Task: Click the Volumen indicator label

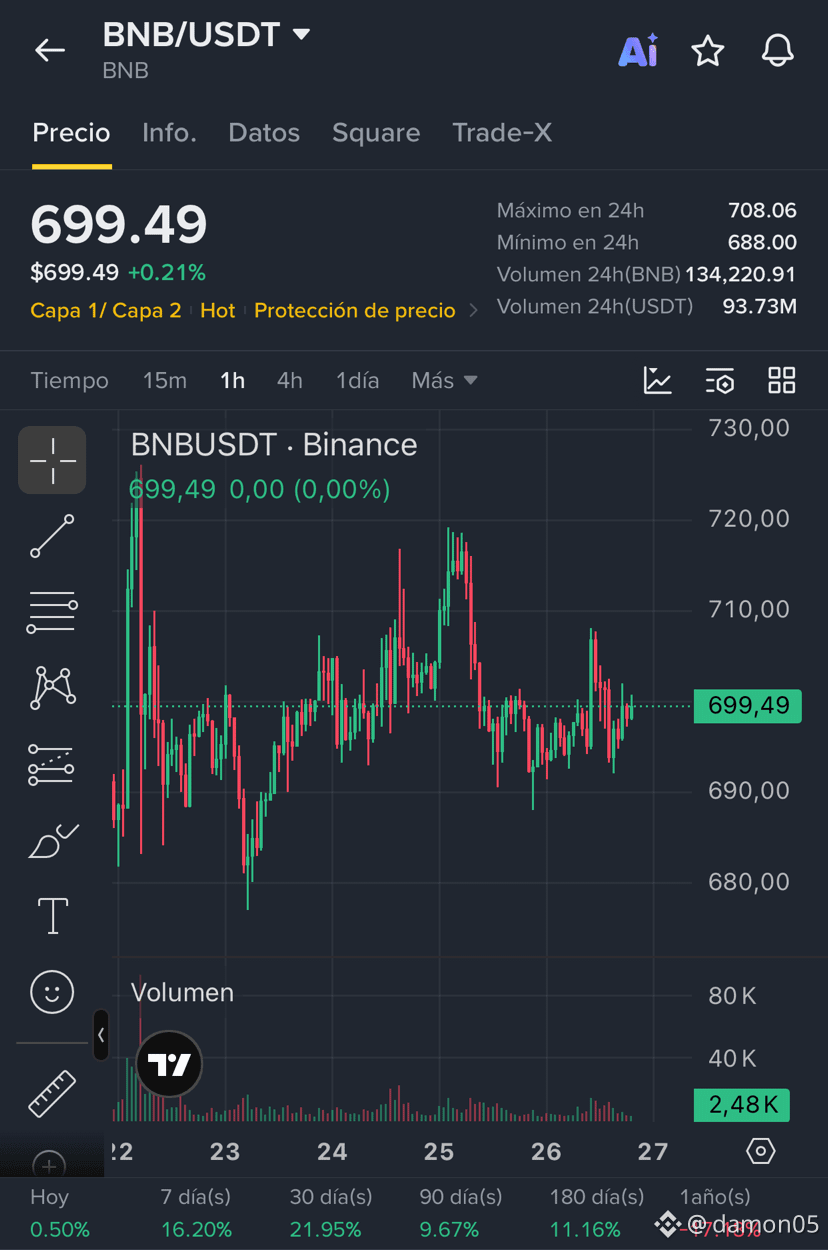Action: (x=182, y=993)
